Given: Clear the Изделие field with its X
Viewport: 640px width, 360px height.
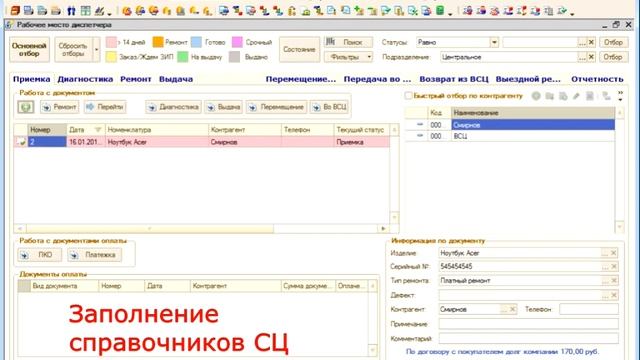Looking at the screenshot, I should (x=613, y=253).
